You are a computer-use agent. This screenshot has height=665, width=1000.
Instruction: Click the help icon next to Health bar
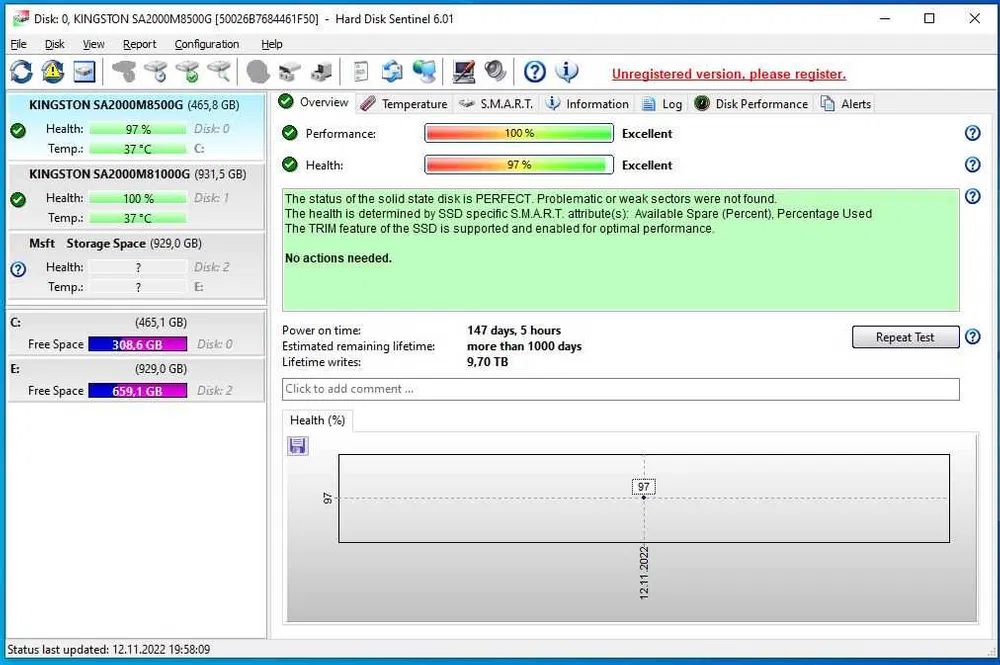click(x=973, y=164)
